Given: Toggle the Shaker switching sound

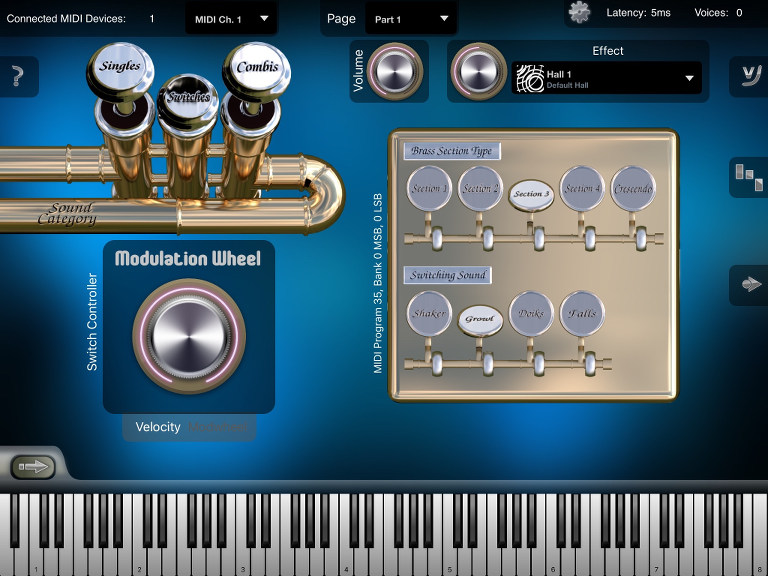Looking at the screenshot, I should [x=430, y=314].
